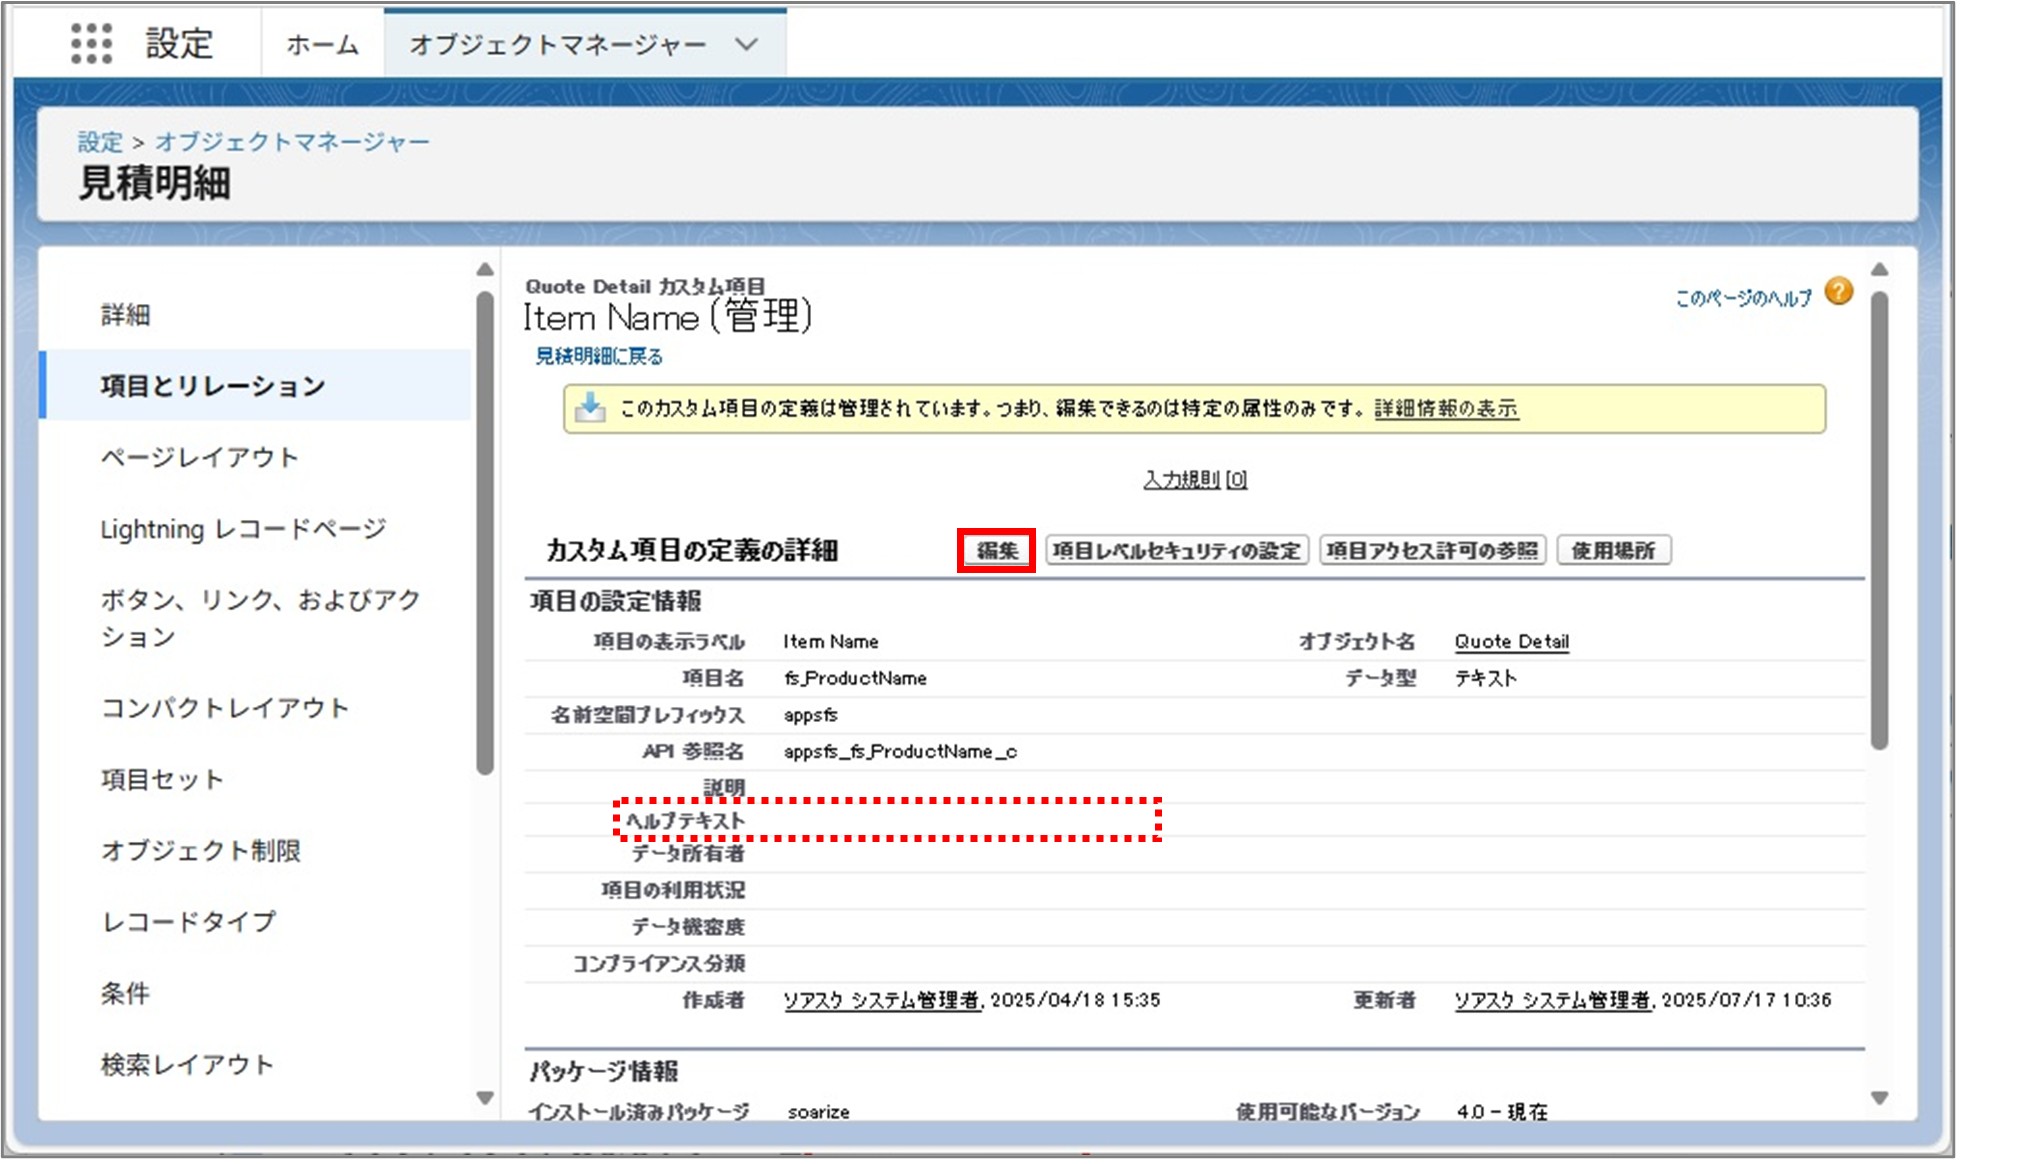Viewport: 2027px width, 1164px height.
Task: Click 項目レベルセキュリティの設定 button
Action: click(x=1175, y=550)
